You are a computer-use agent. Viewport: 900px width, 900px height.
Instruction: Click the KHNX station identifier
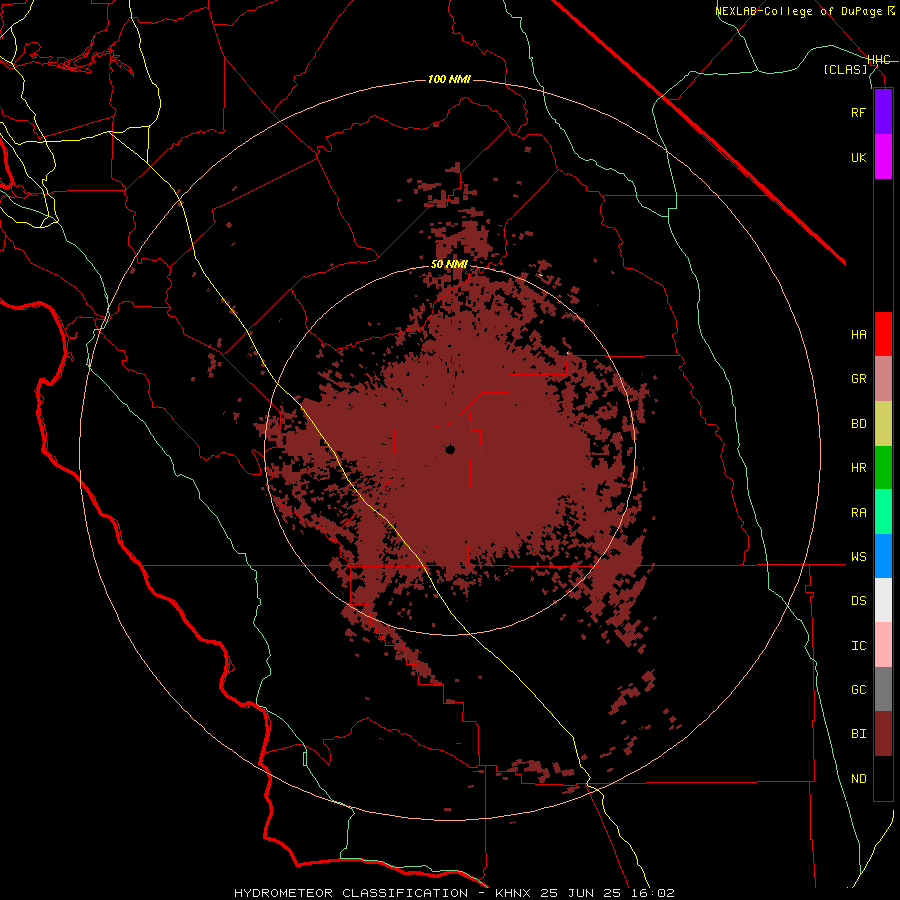515,893
